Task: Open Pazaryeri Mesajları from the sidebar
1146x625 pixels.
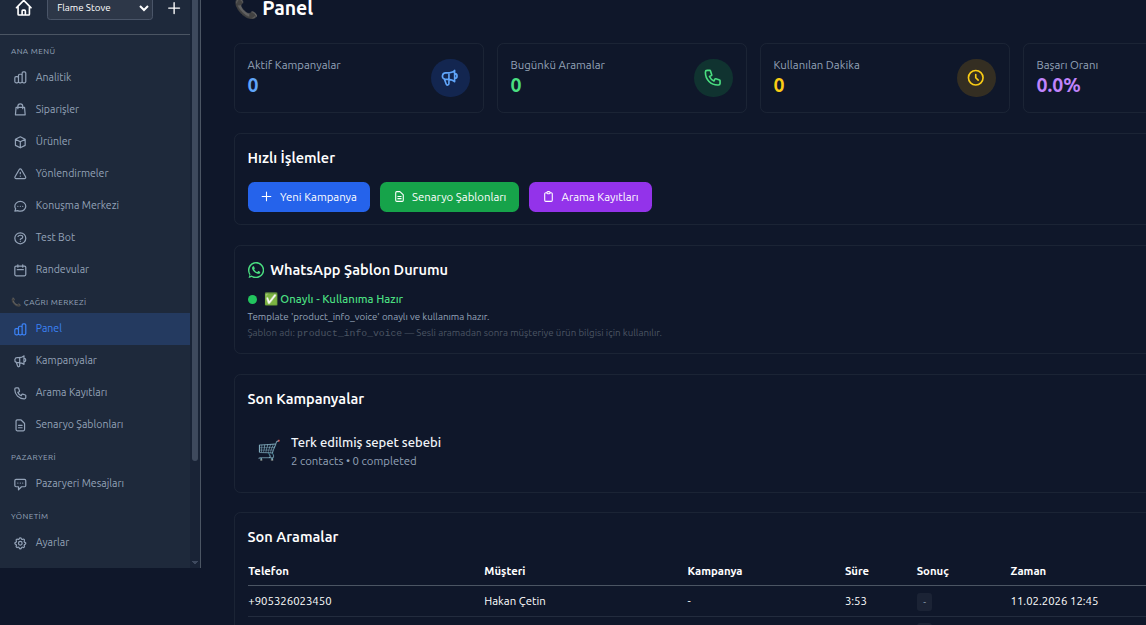Action: click(79, 483)
